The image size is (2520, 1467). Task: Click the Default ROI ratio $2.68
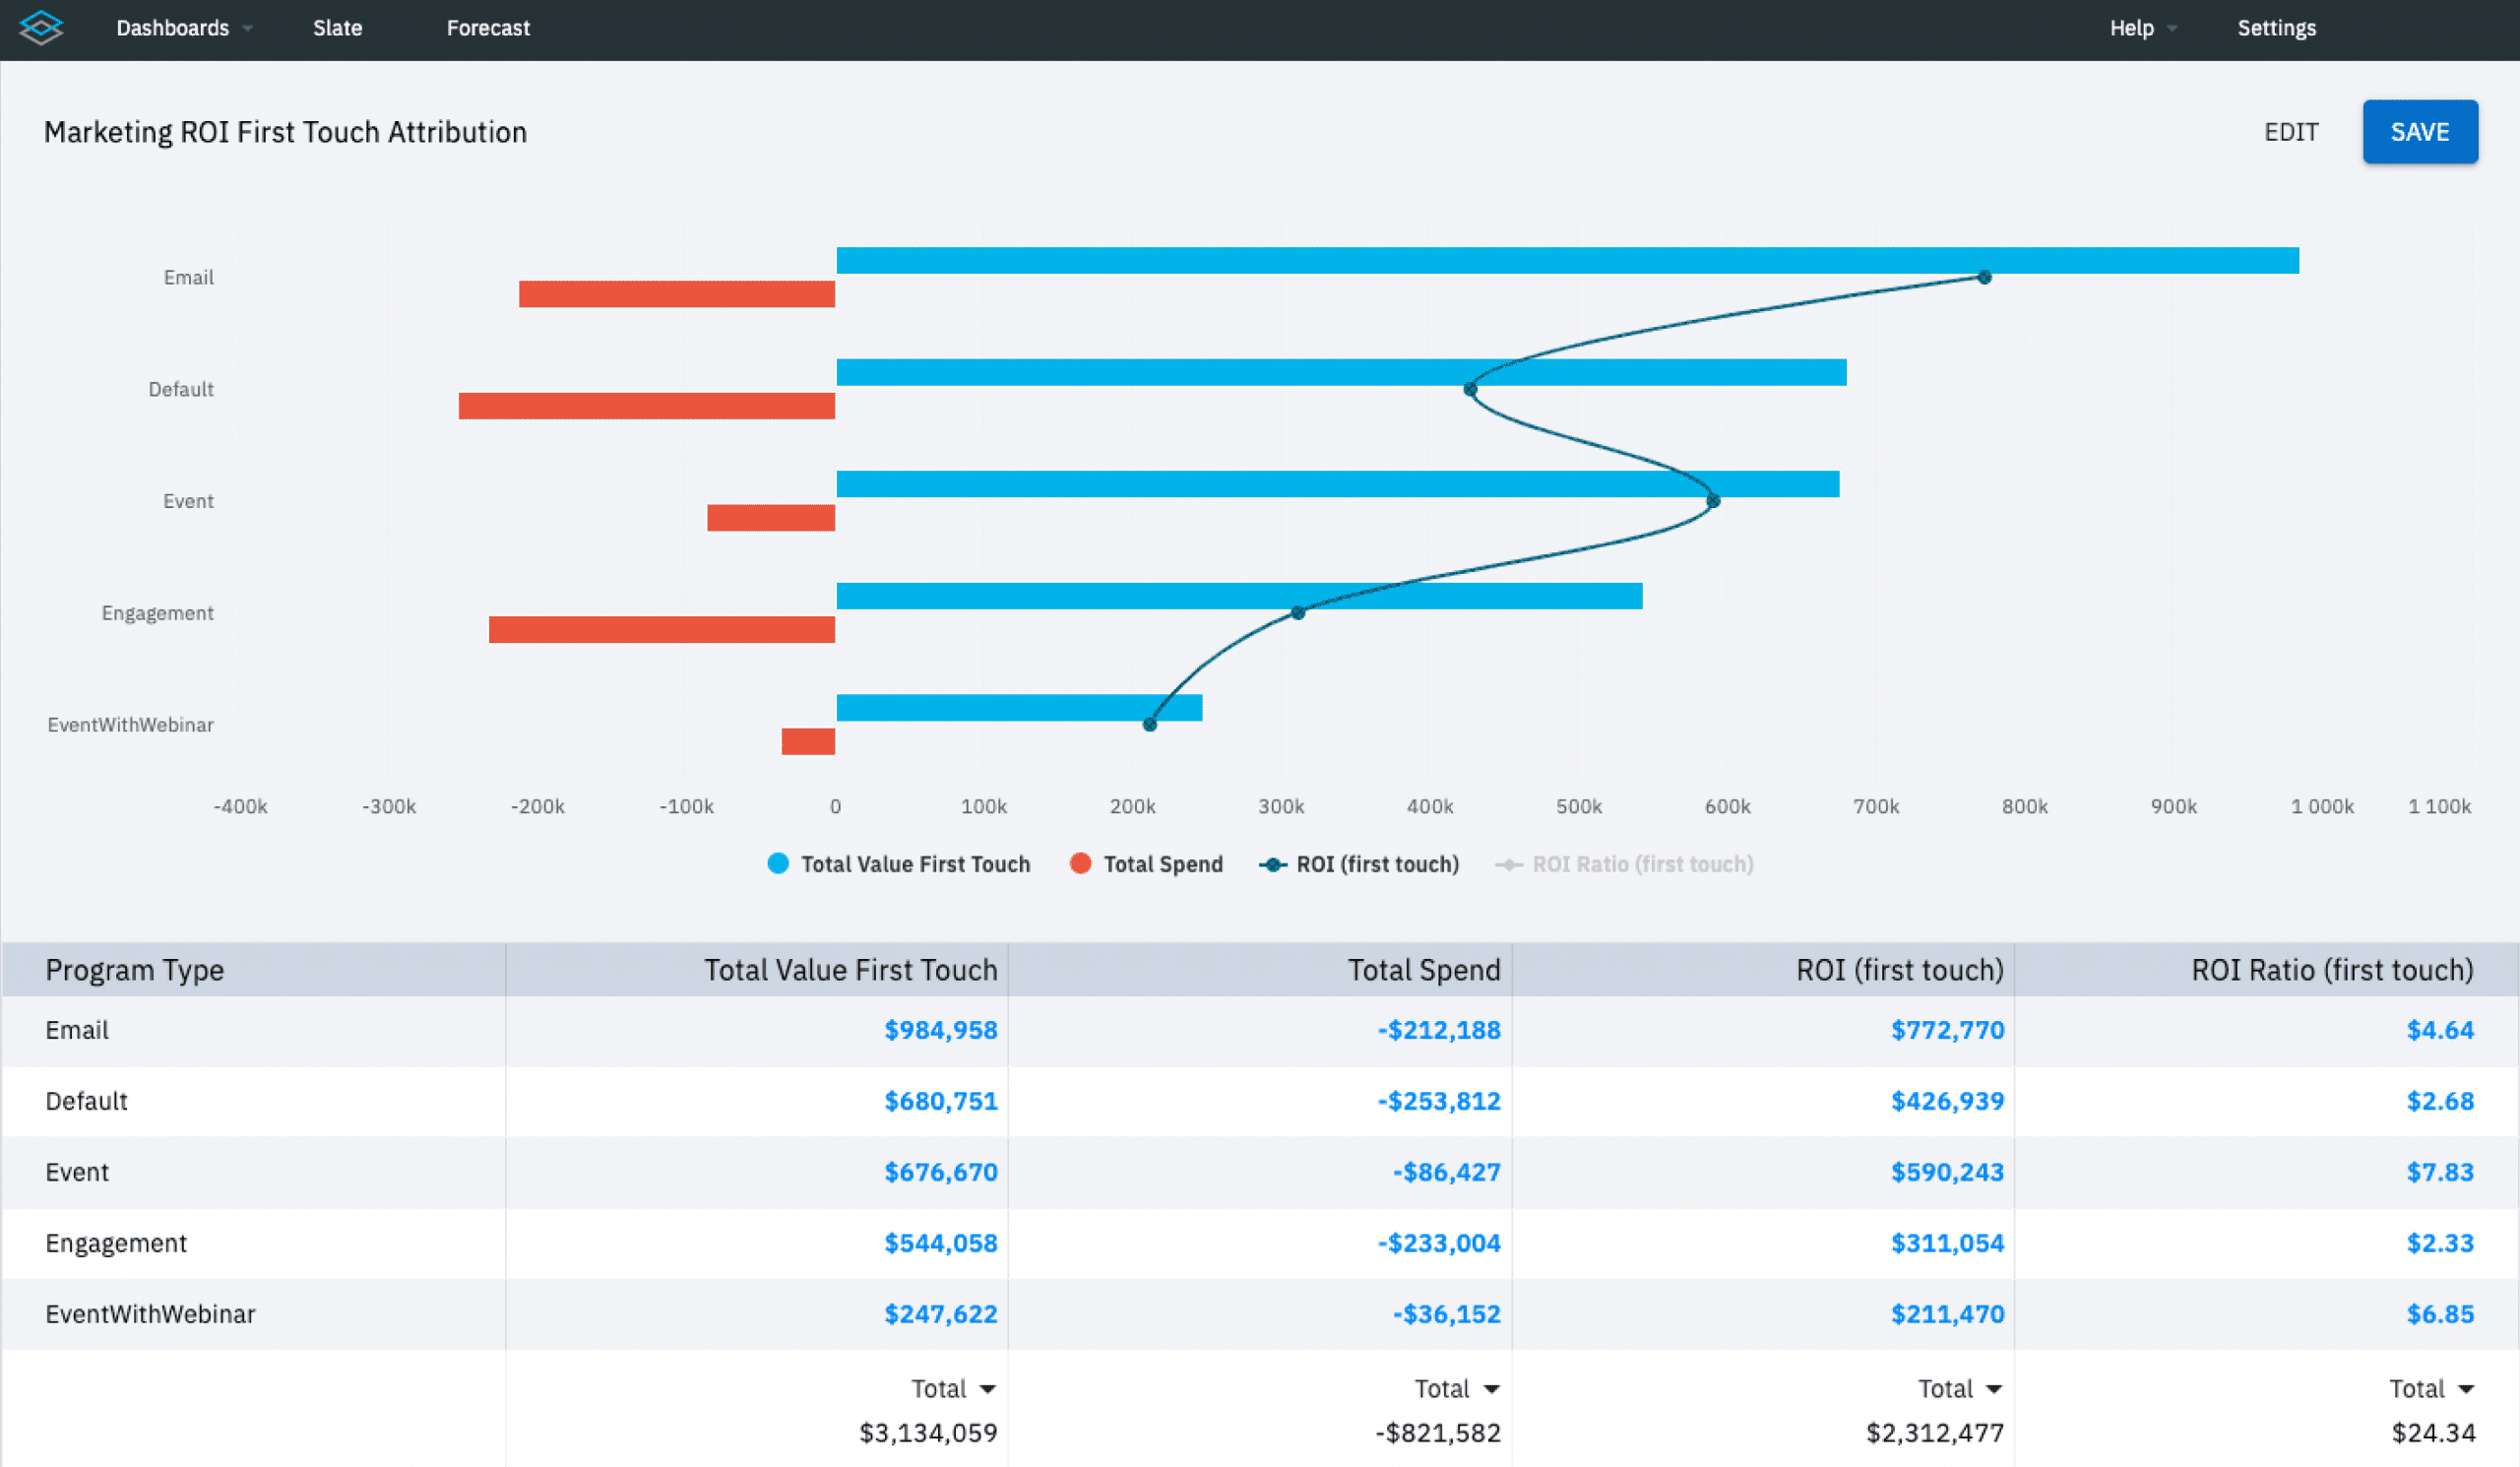tap(2440, 1101)
